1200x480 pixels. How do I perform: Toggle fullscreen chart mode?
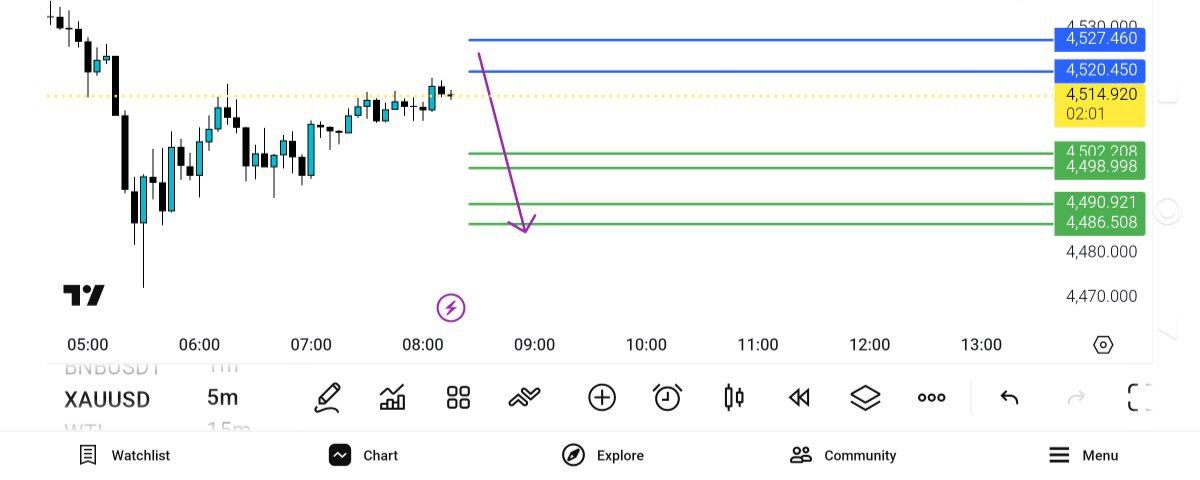point(1139,398)
